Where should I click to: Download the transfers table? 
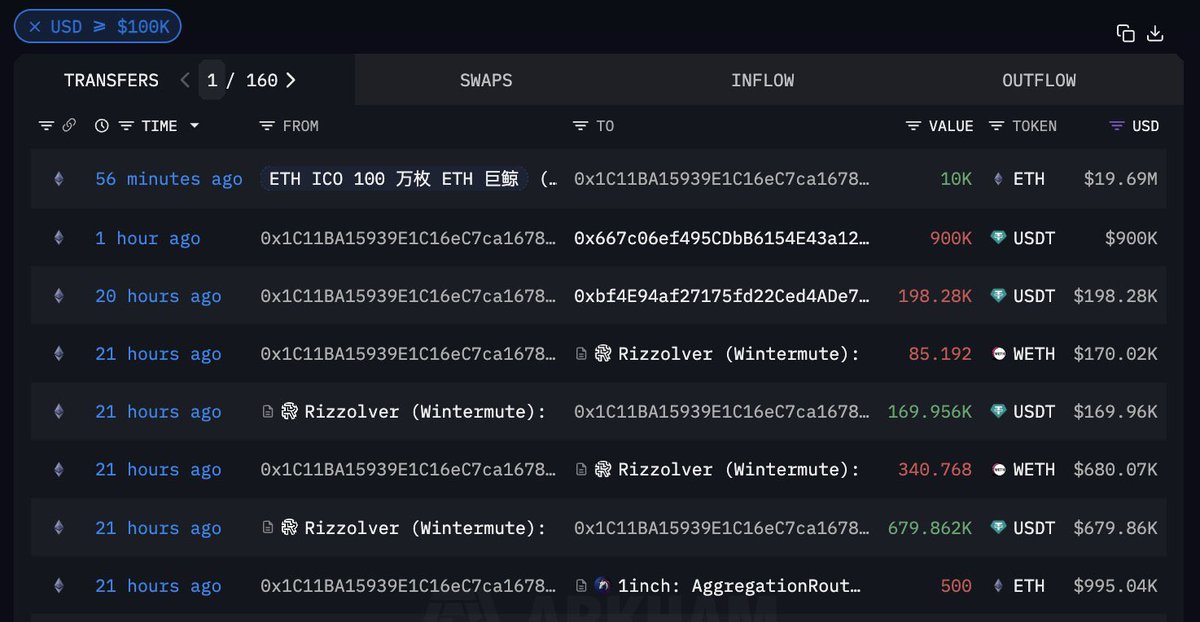pos(1155,33)
